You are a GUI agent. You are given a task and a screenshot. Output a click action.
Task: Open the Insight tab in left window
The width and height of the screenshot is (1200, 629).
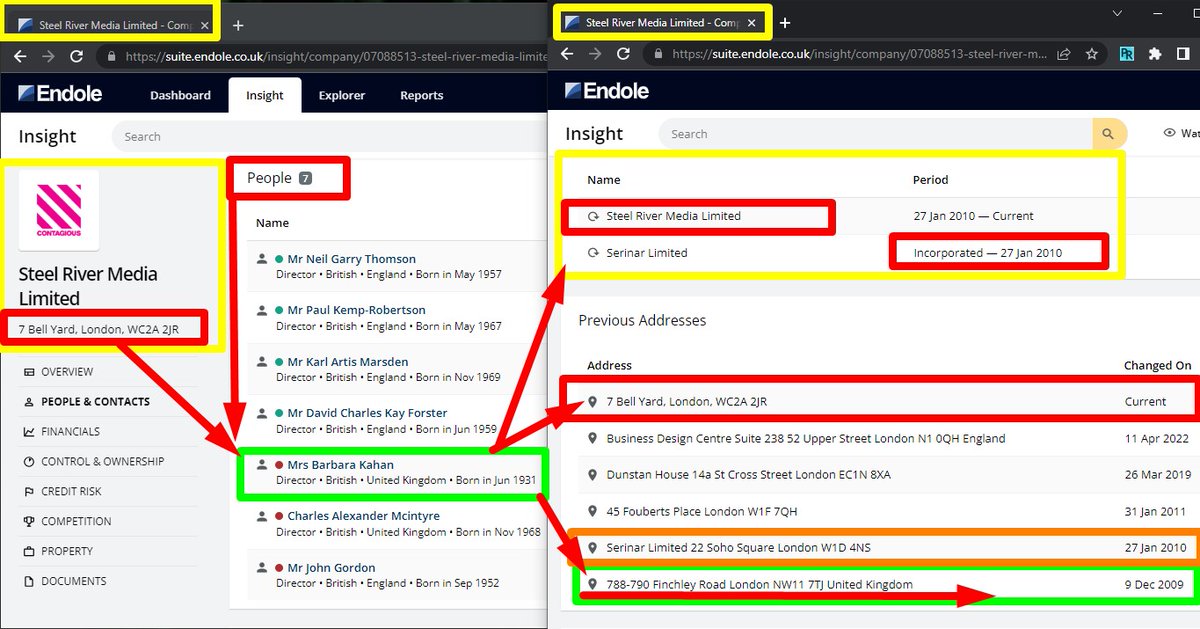point(265,95)
